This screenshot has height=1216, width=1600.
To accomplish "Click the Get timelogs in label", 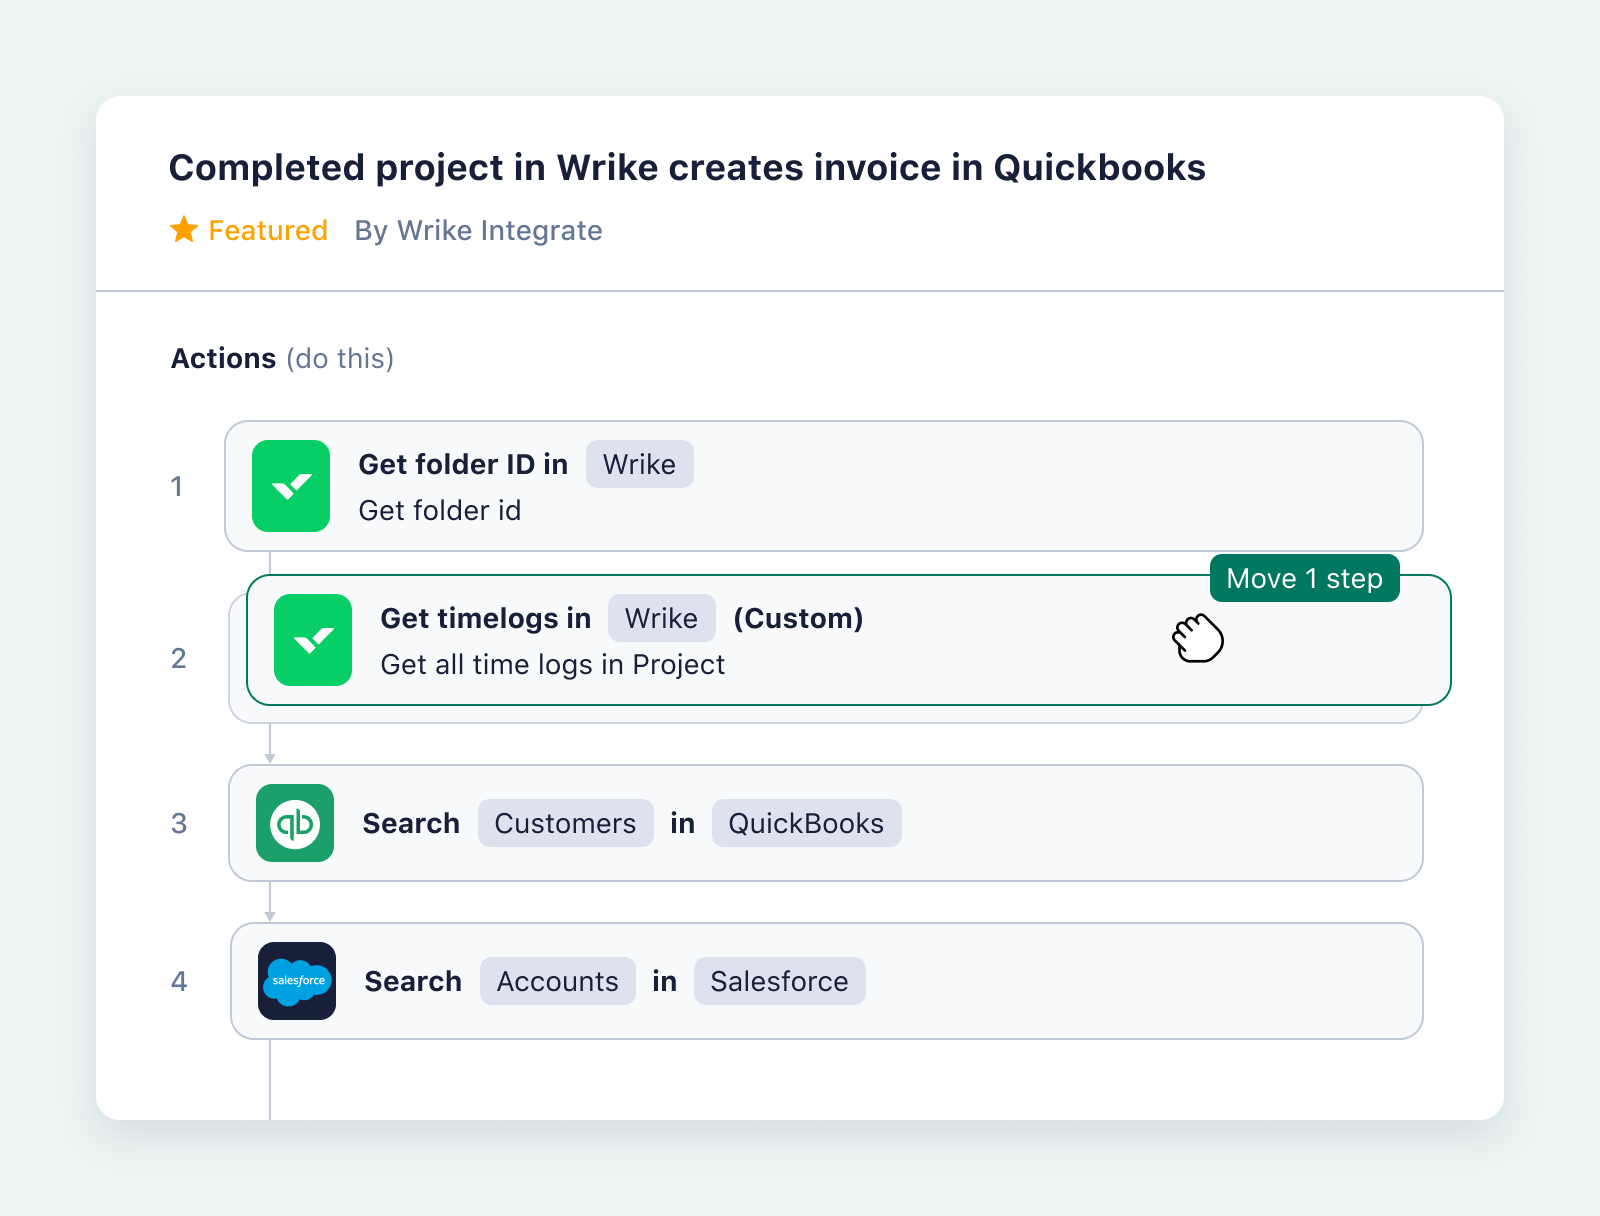I will click(x=486, y=618).
